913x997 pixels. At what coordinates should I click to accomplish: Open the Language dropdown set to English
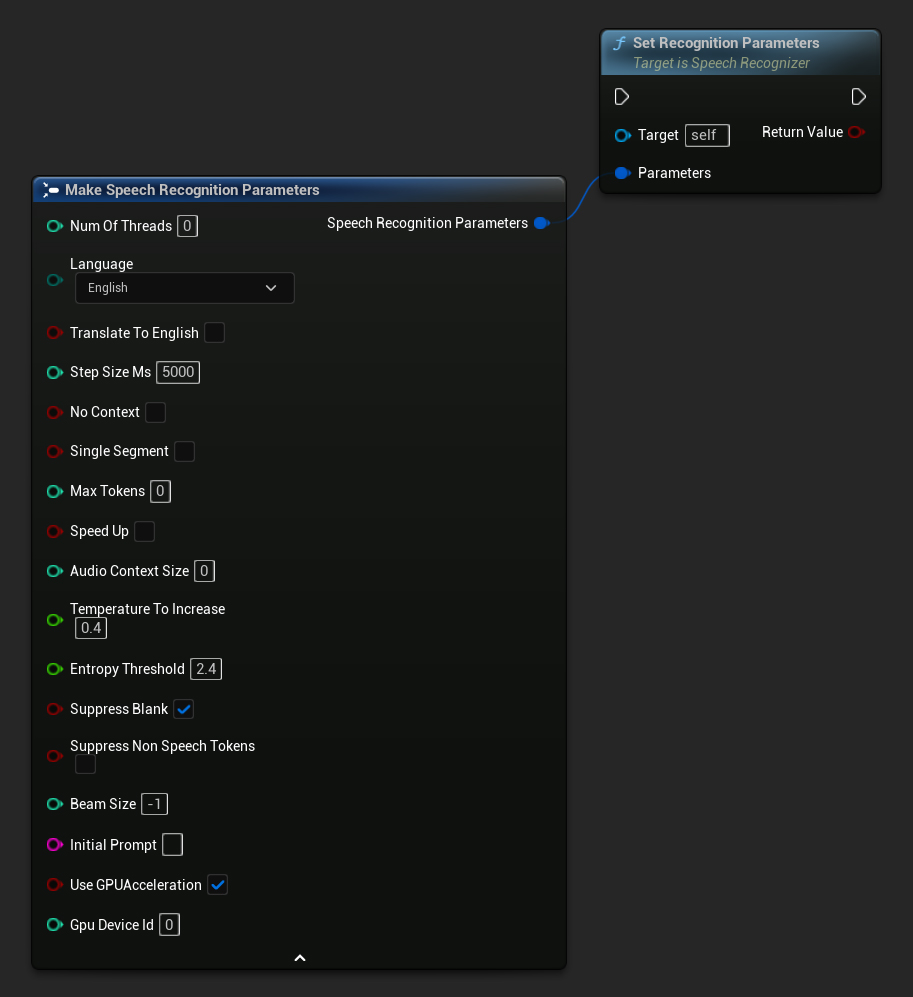coord(184,288)
